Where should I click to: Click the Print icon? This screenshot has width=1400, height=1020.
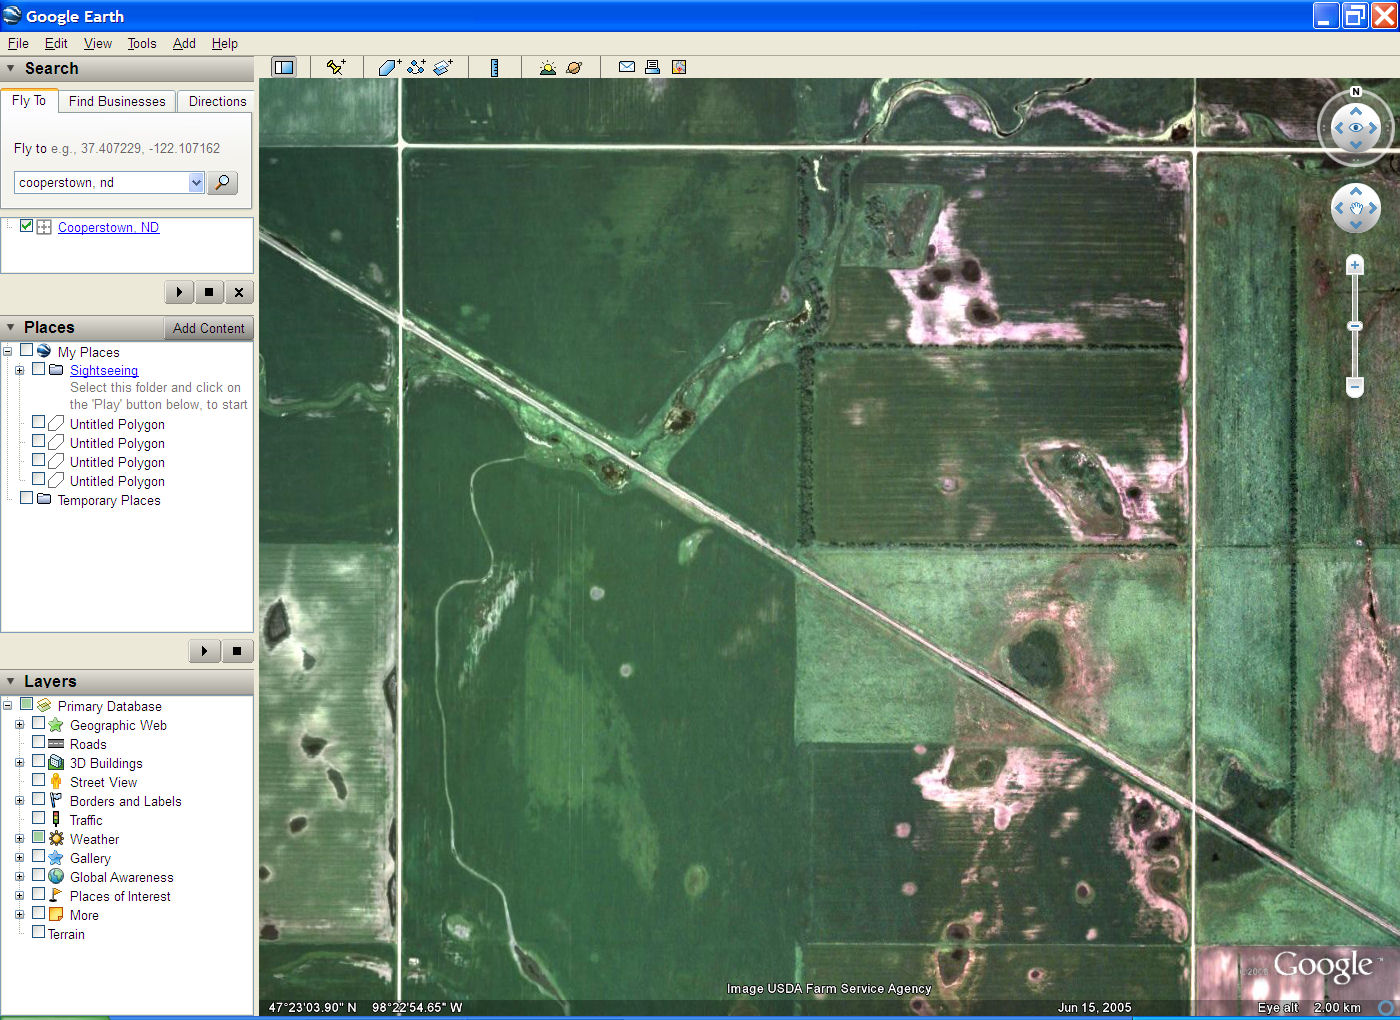652,67
